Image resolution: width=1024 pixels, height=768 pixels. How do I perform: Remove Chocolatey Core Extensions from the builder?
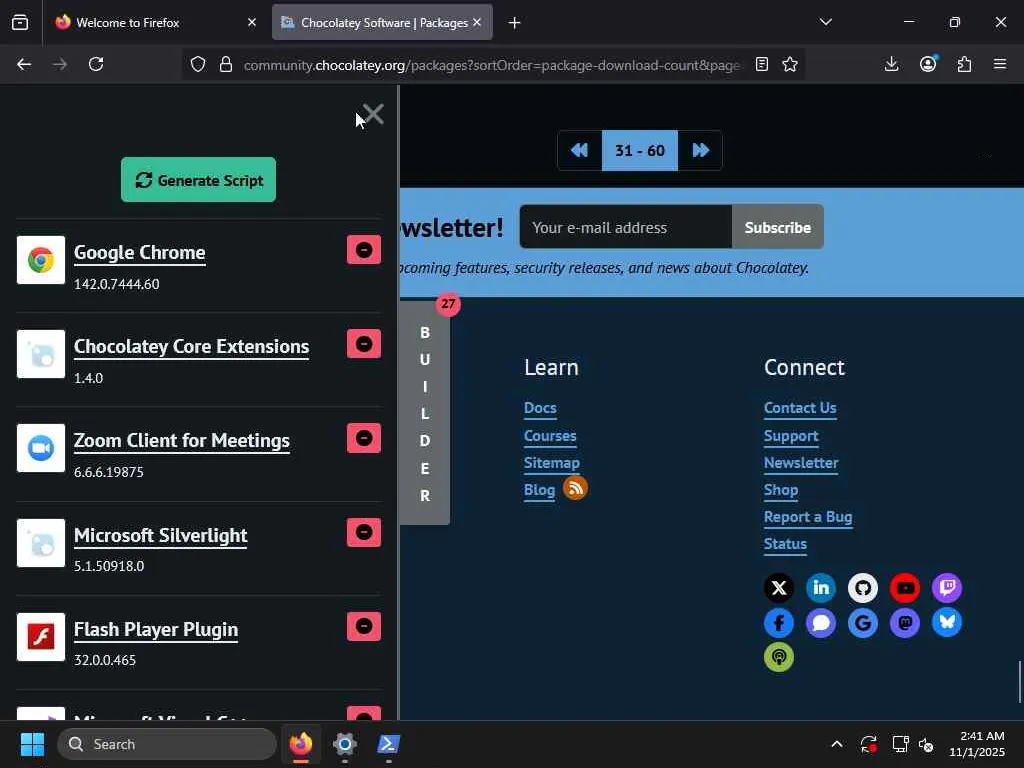[x=364, y=344]
